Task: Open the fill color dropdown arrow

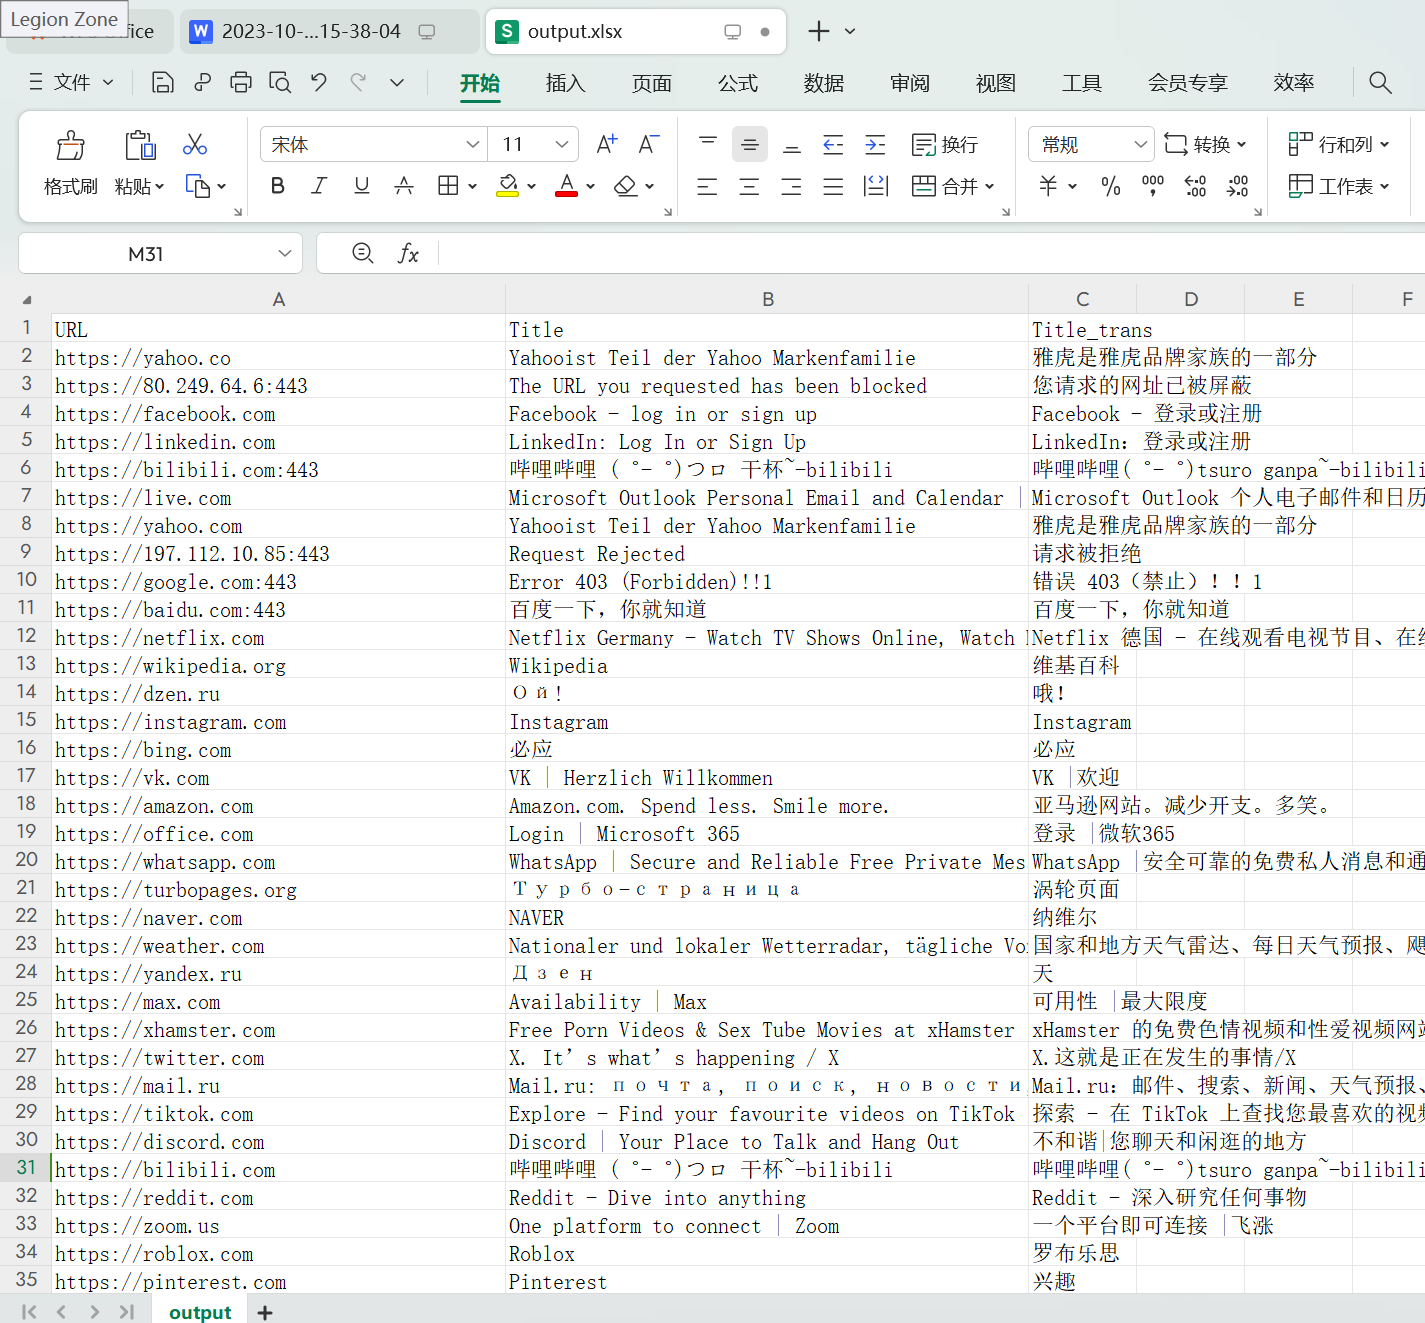Action: [531, 186]
